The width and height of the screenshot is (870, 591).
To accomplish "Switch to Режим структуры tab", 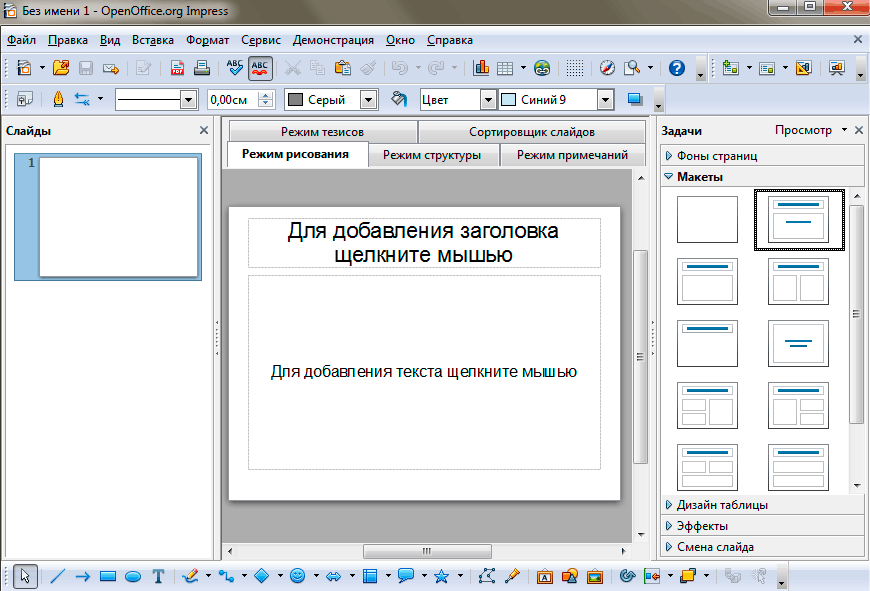I will pyautogui.click(x=432, y=155).
